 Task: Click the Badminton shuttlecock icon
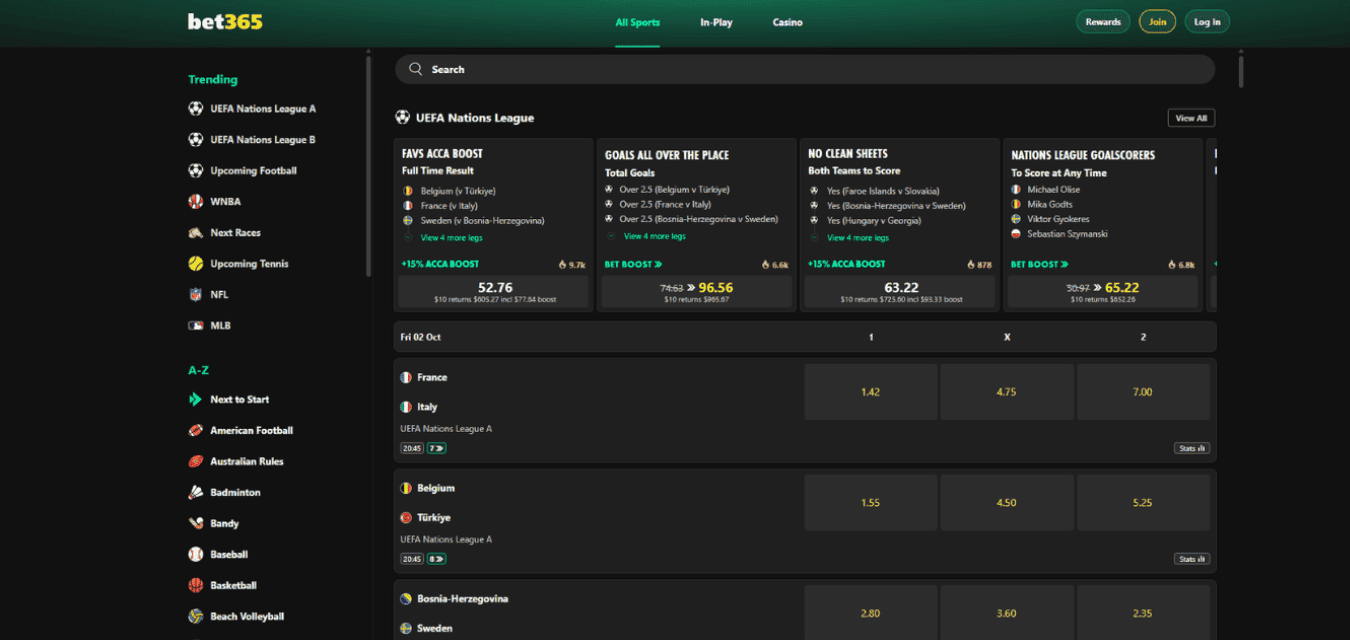(x=196, y=493)
